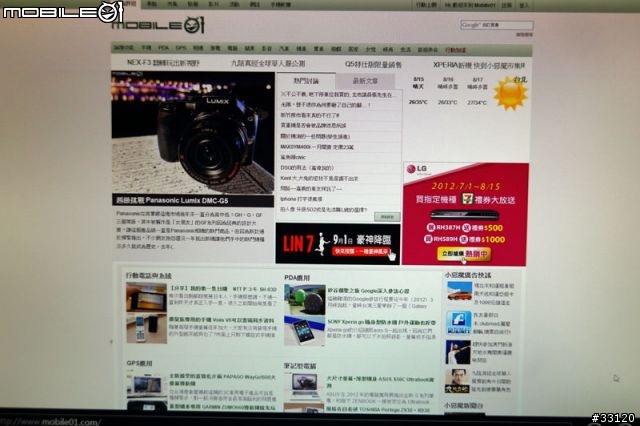Open the ASUS laptop article thumbnail
640x426 pixels.
pos(304,386)
